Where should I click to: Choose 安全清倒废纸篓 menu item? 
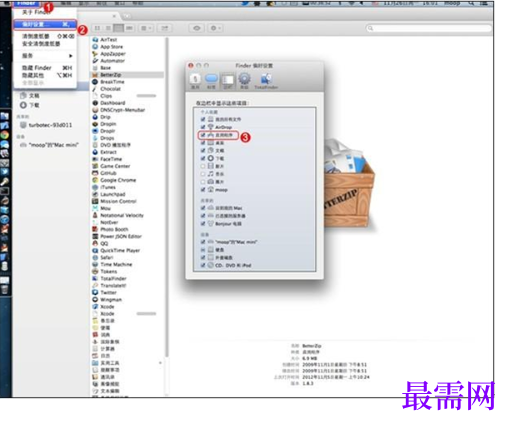(45, 44)
